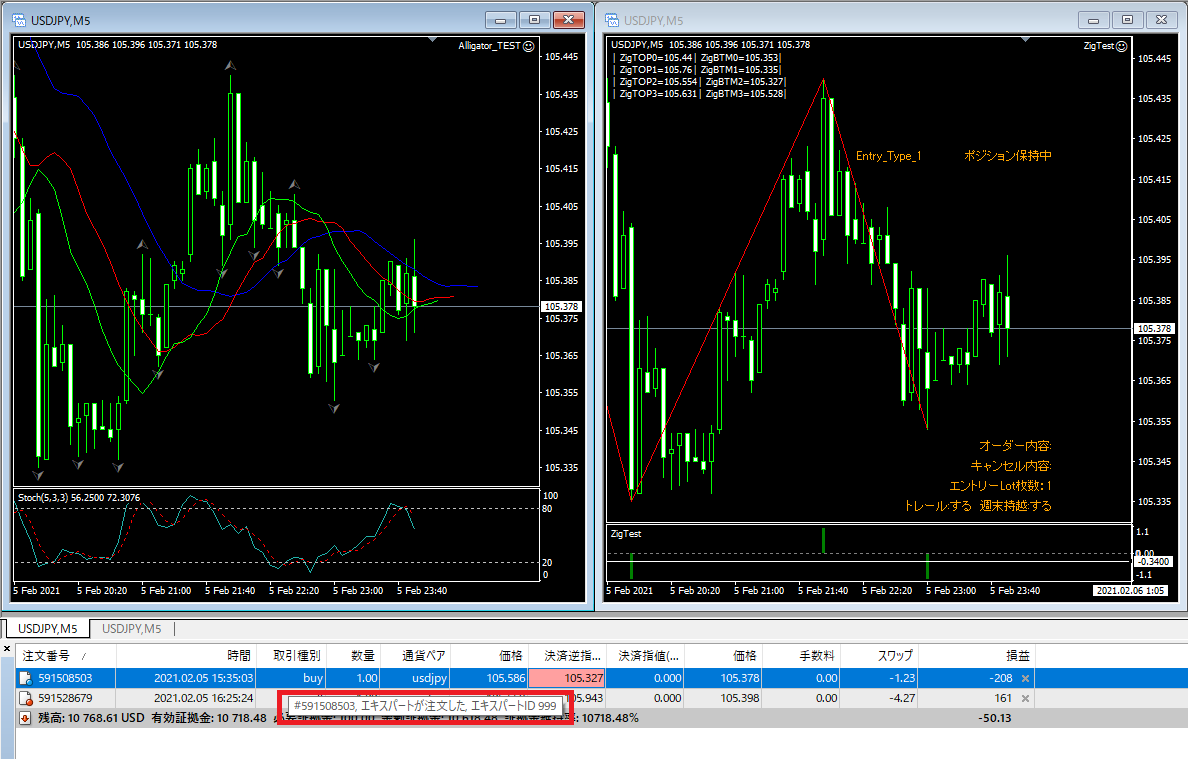Click the right USDJPY,M5 chart window icon

(x=610, y=20)
